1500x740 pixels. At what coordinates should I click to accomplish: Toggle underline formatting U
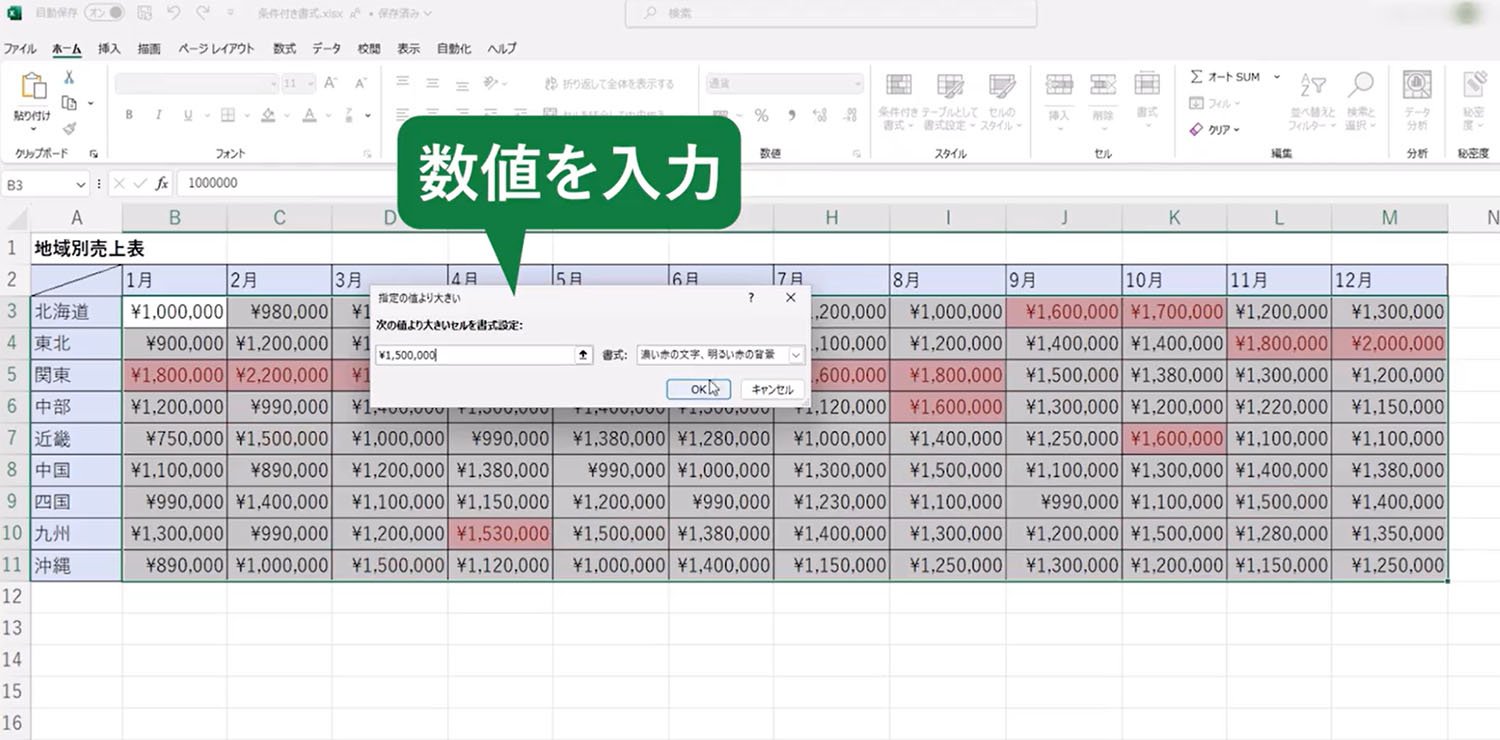click(187, 115)
